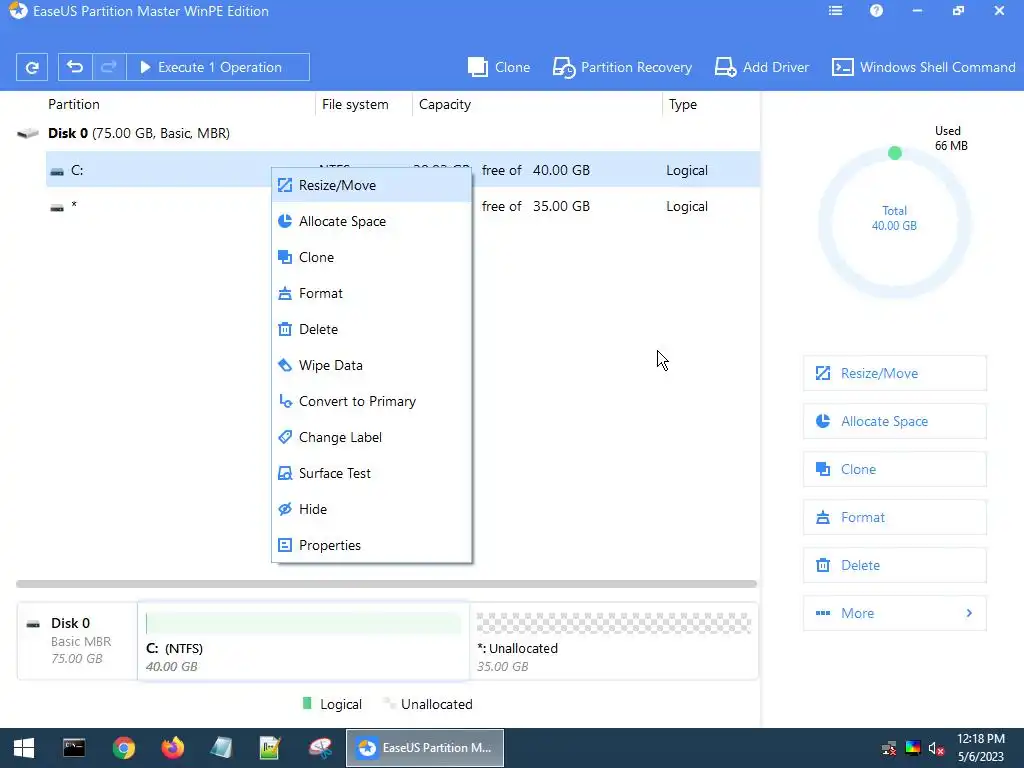The height and width of the screenshot is (768, 1024).
Task: Open the list menu icon in the title bar
Action: pos(835,11)
